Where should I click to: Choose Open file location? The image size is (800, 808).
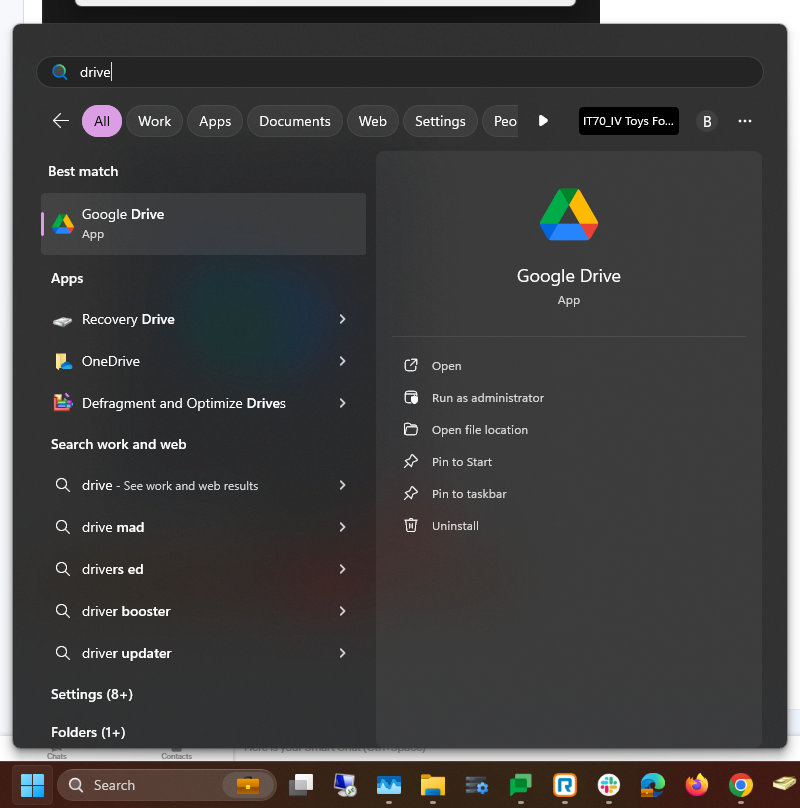click(479, 430)
